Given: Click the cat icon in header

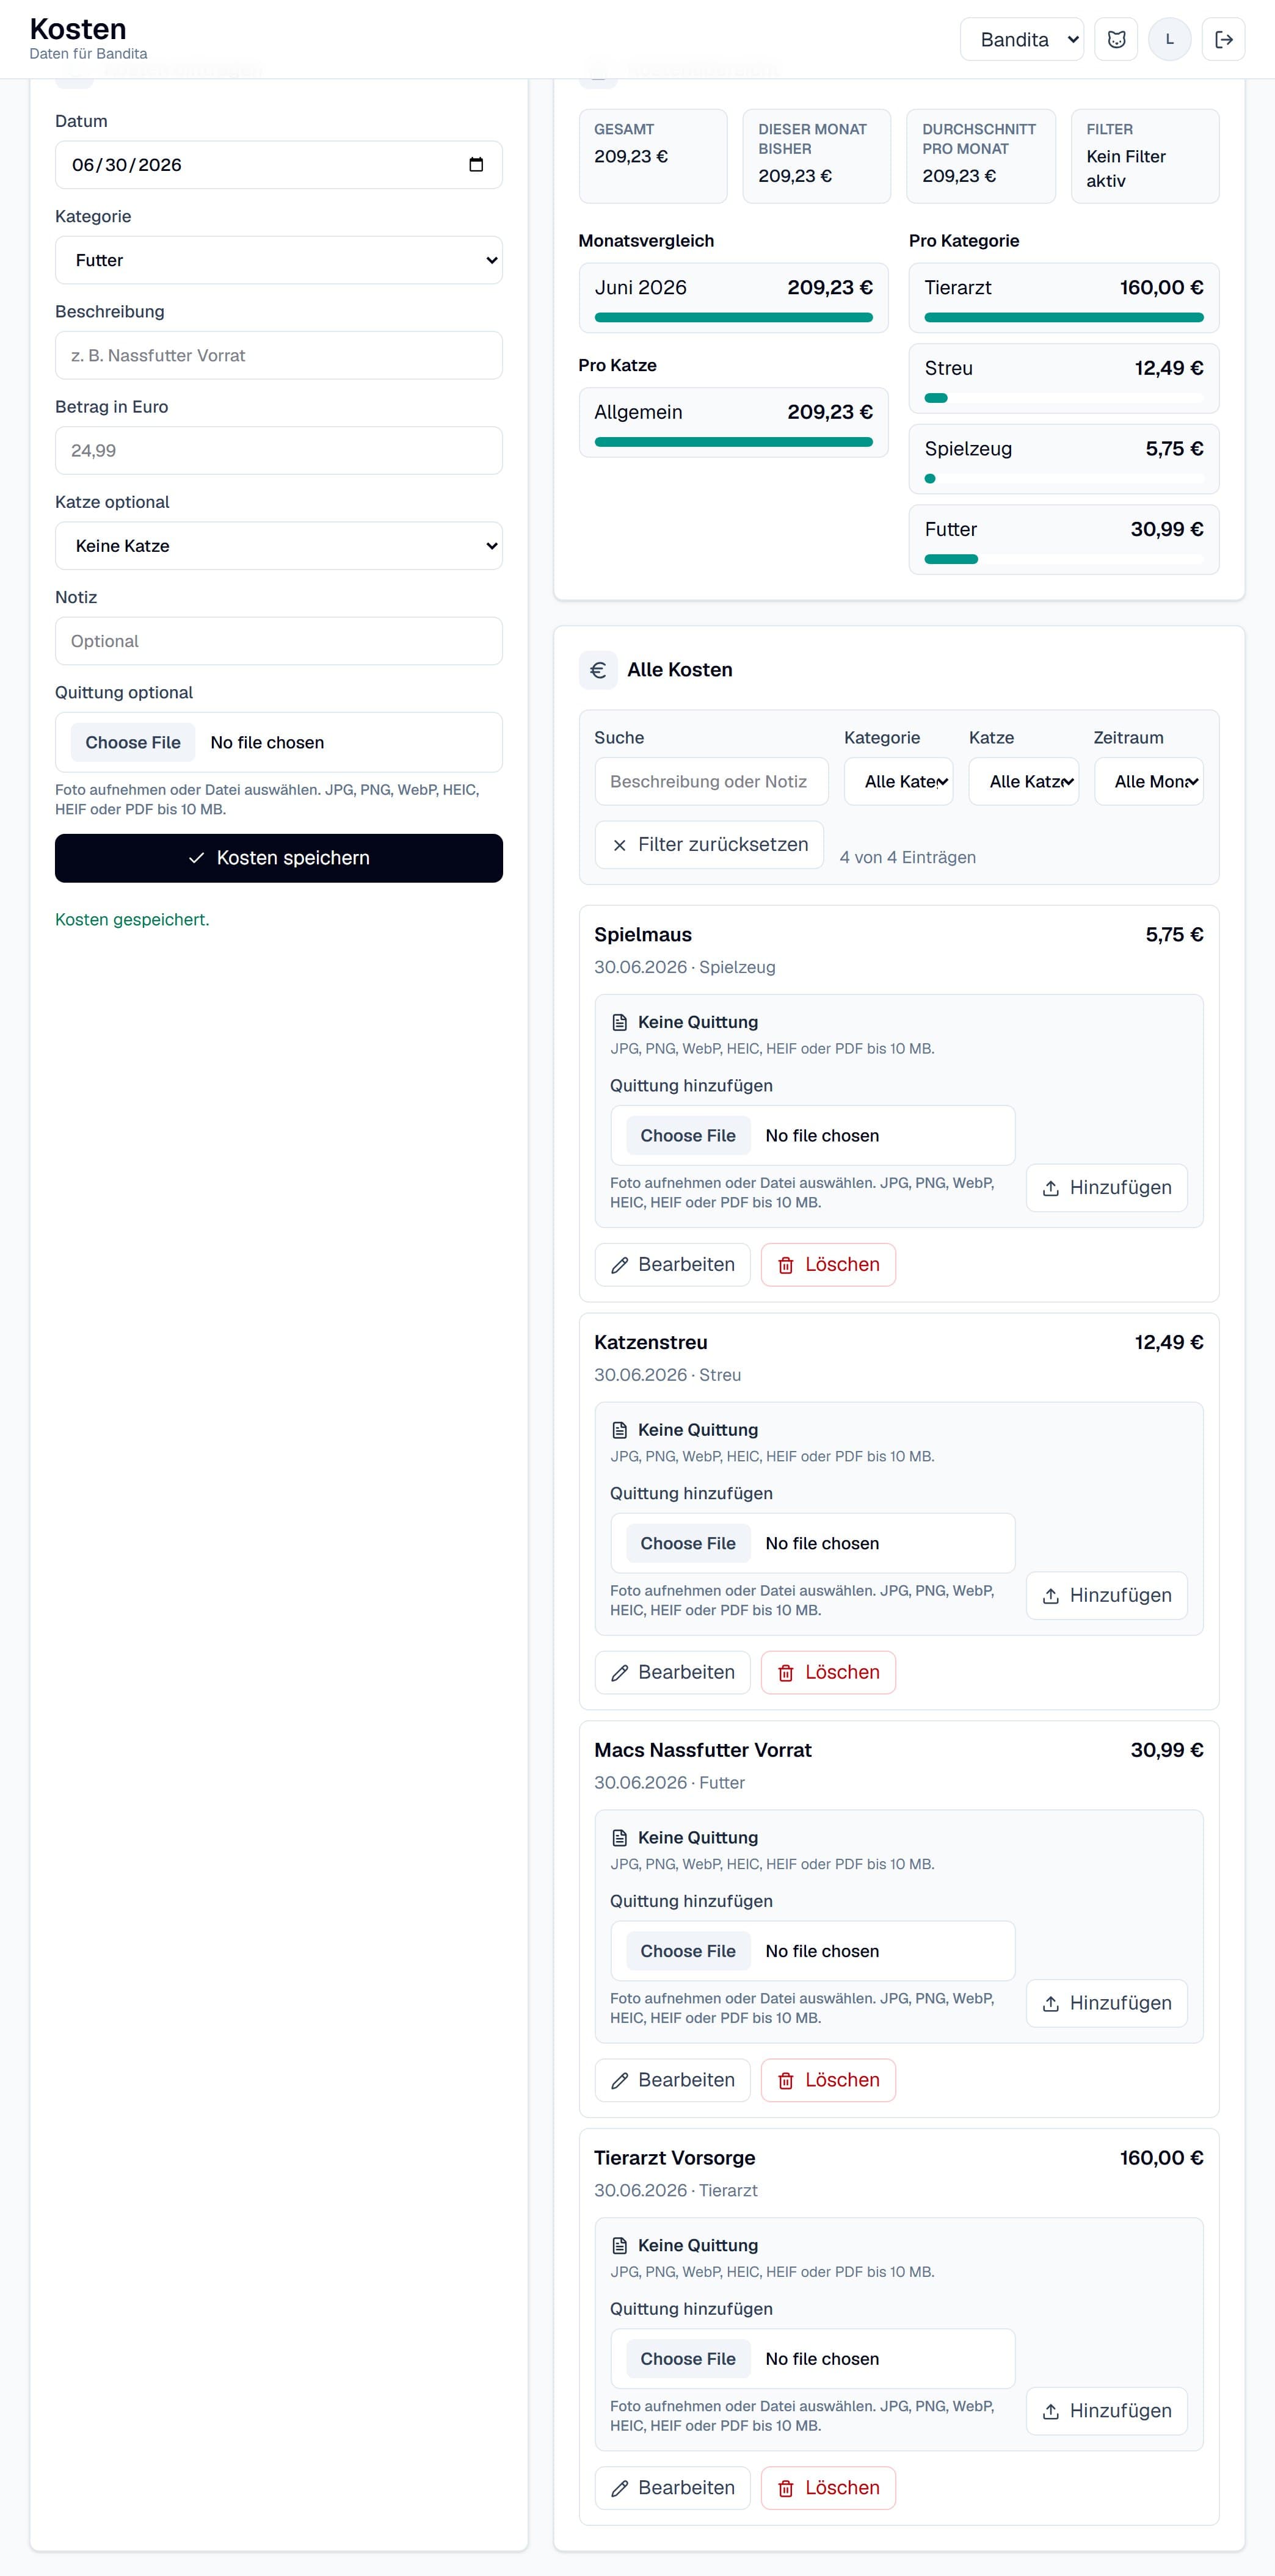Looking at the screenshot, I should click(x=1116, y=39).
